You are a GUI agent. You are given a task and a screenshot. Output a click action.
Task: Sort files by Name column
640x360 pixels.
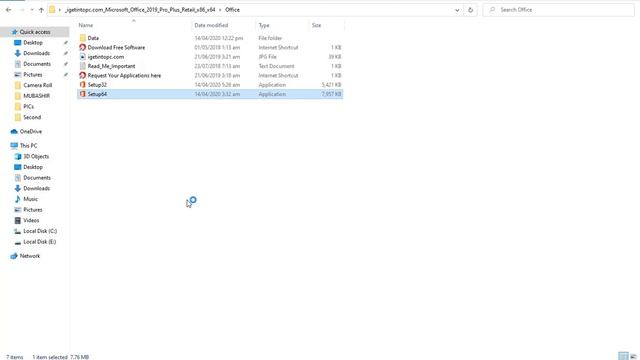point(86,25)
